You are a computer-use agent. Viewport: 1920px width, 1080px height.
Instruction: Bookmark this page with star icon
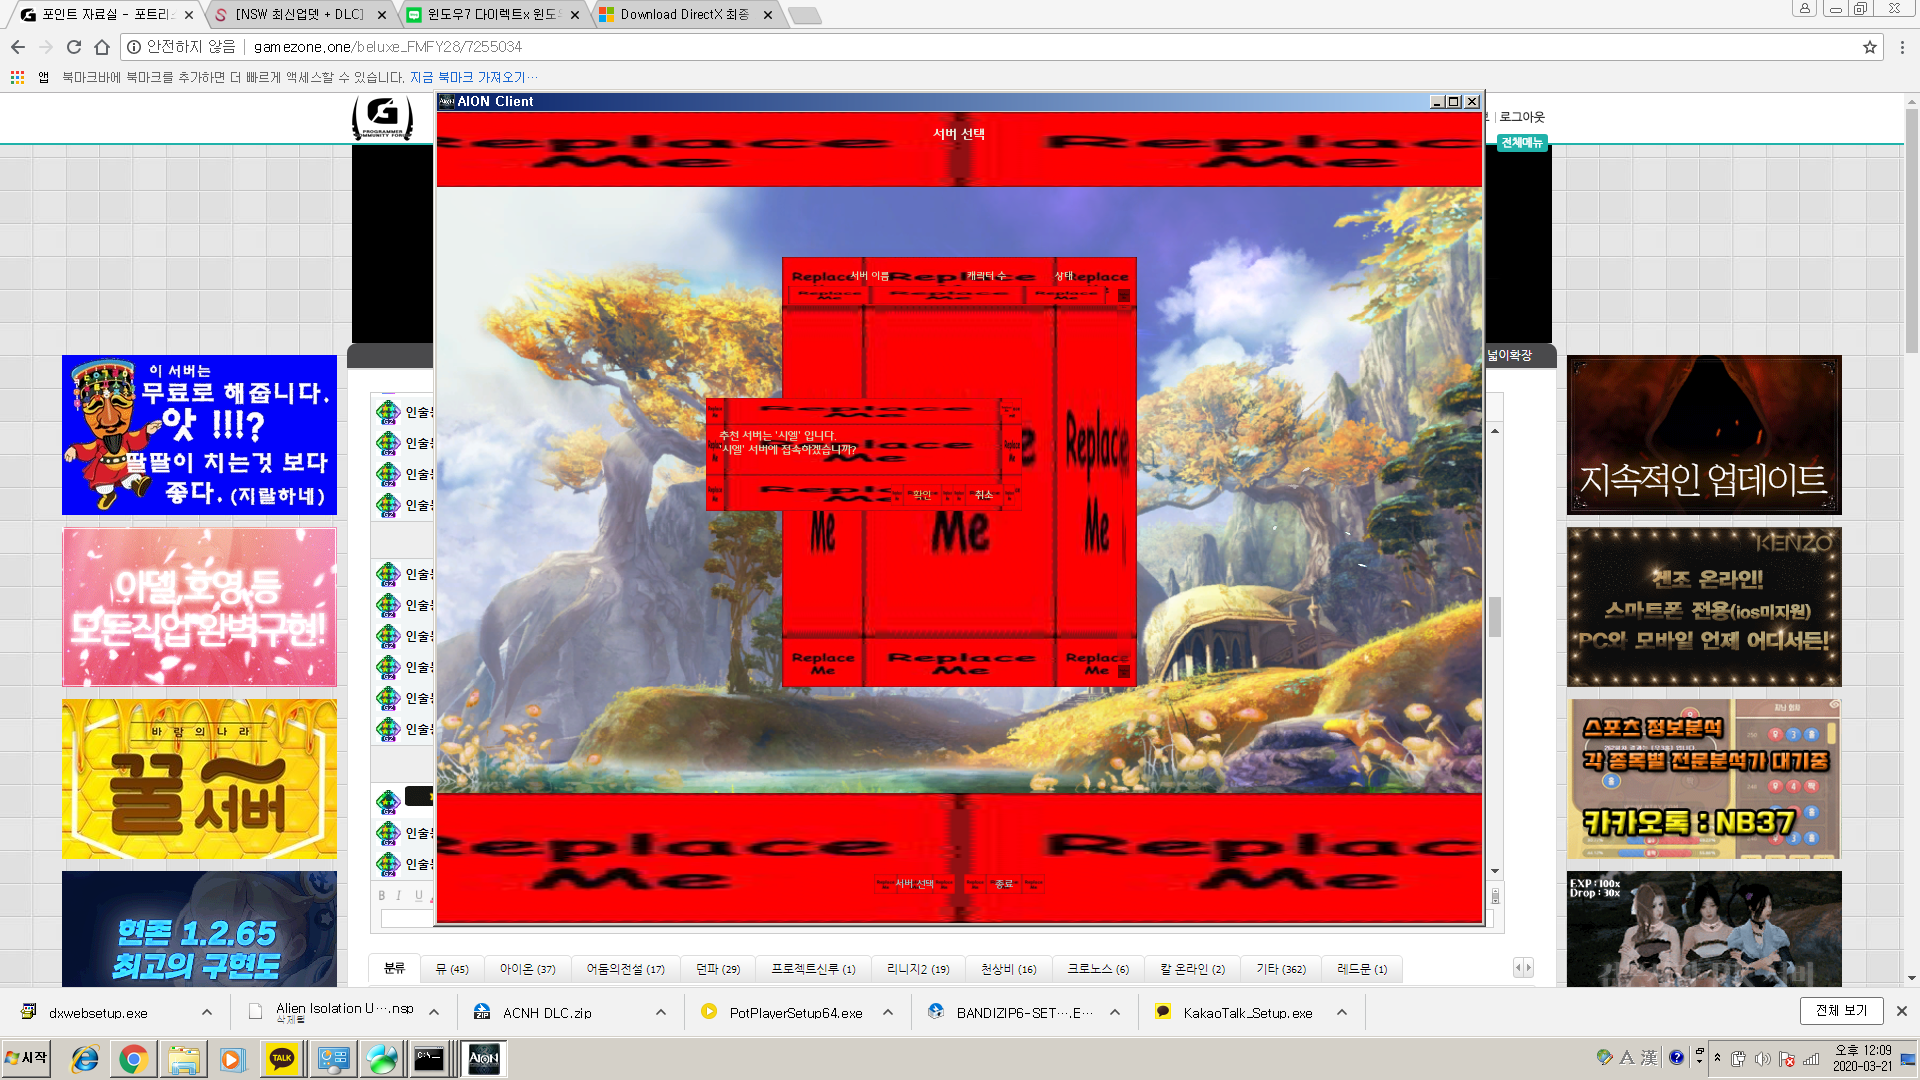[1869, 47]
